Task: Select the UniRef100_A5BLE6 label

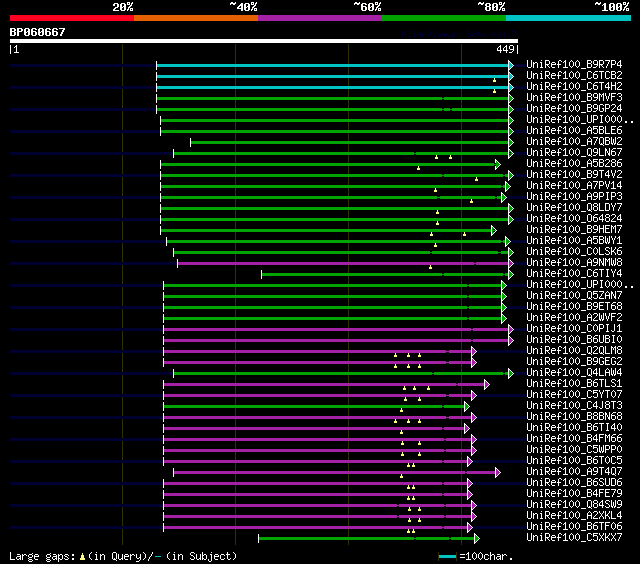Action: point(574,131)
